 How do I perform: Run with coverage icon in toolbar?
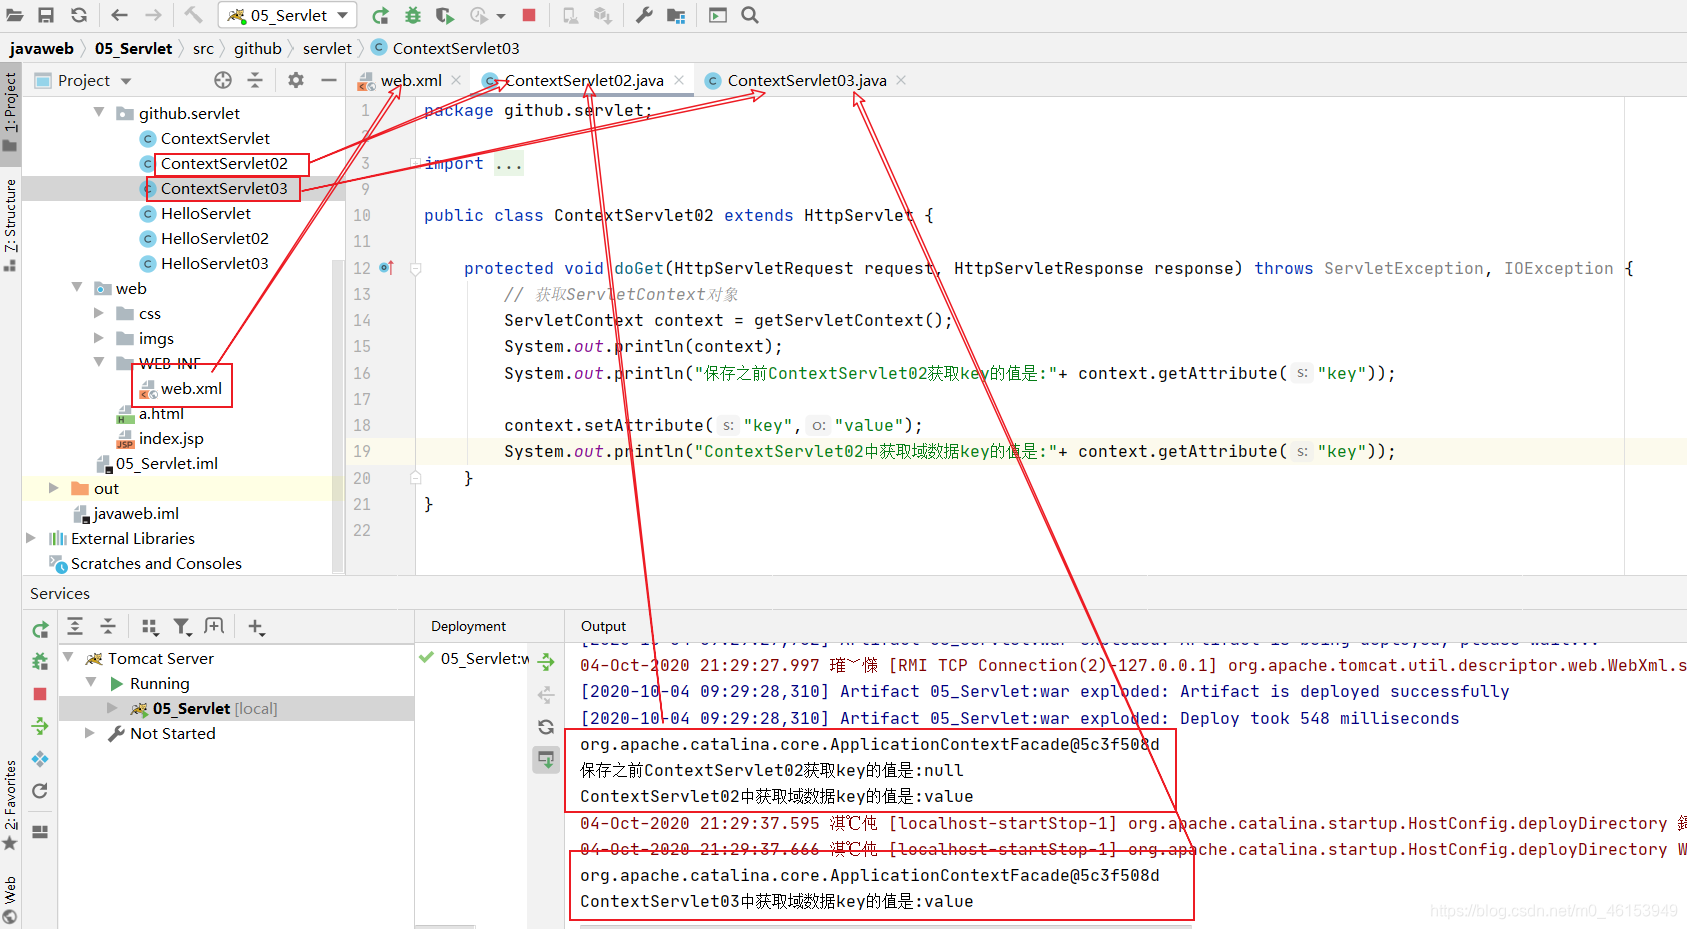click(x=445, y=15)
